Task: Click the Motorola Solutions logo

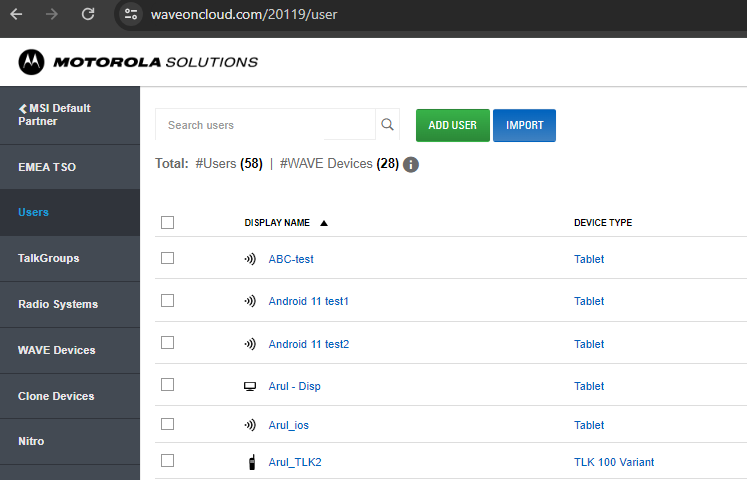Action: point(138,62)
